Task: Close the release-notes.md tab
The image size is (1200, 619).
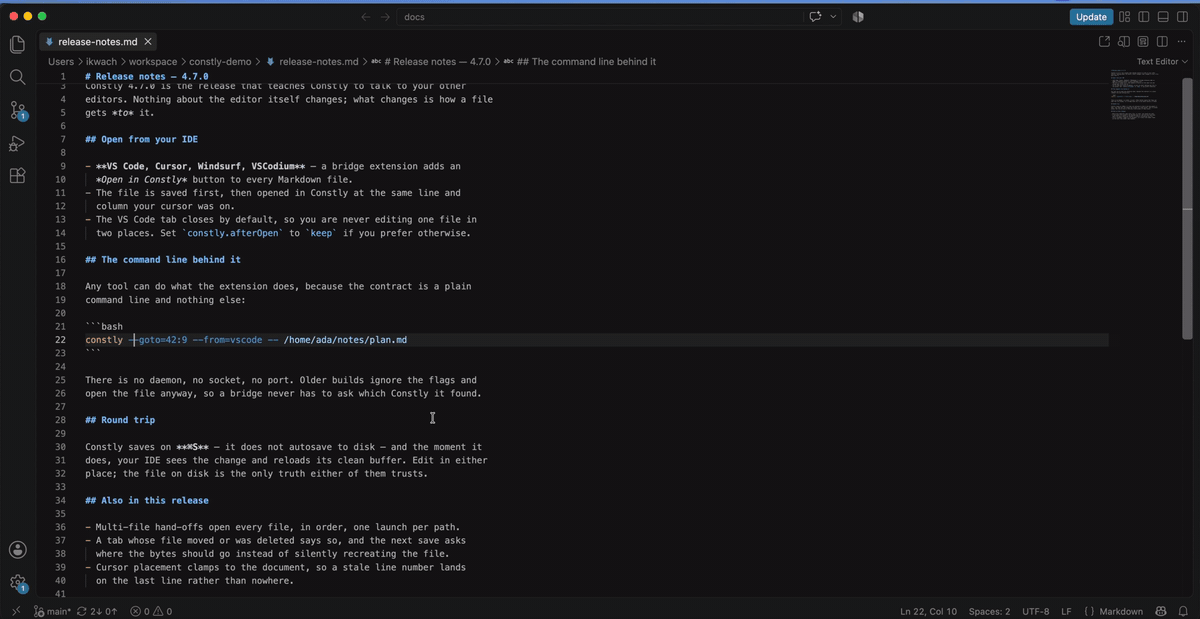Action: tap(148, 42)
